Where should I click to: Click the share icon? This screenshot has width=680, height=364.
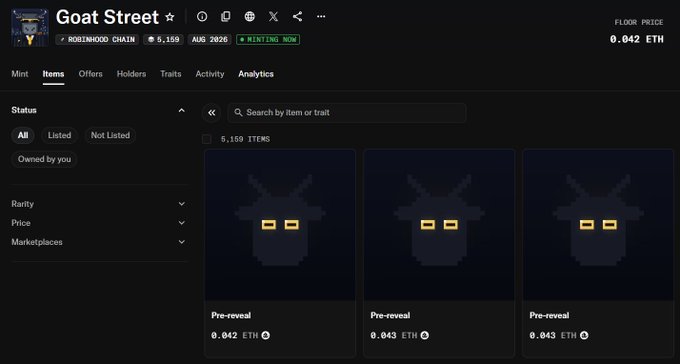(297, 16)
